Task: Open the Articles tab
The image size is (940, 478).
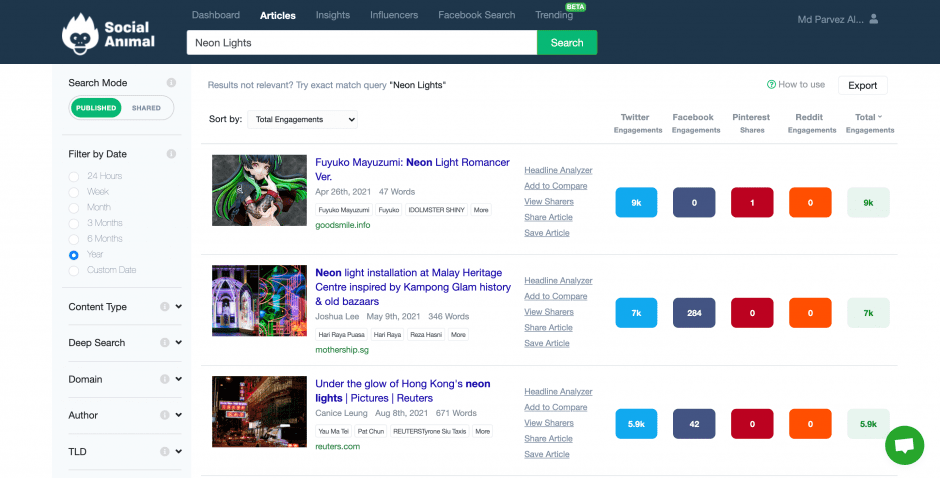Action: 278,16
